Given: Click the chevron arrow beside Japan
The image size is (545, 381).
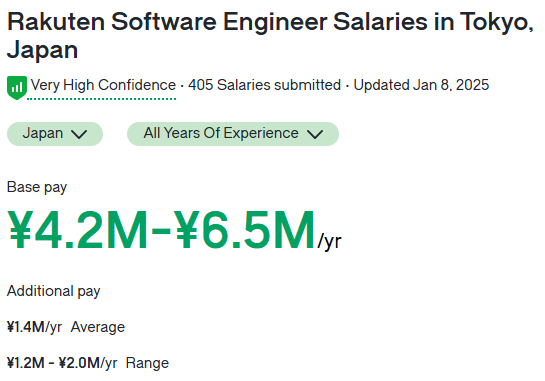Looking at the screenshot, I should 79,134.
